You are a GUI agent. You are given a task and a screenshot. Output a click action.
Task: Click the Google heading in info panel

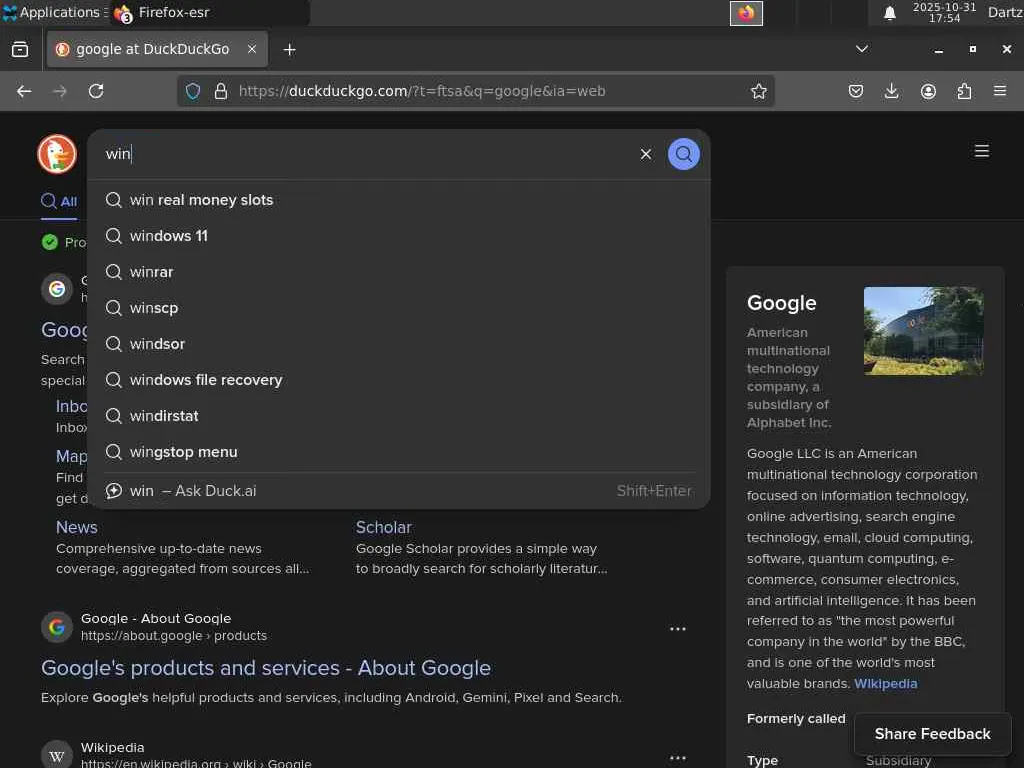click(782, 303)
